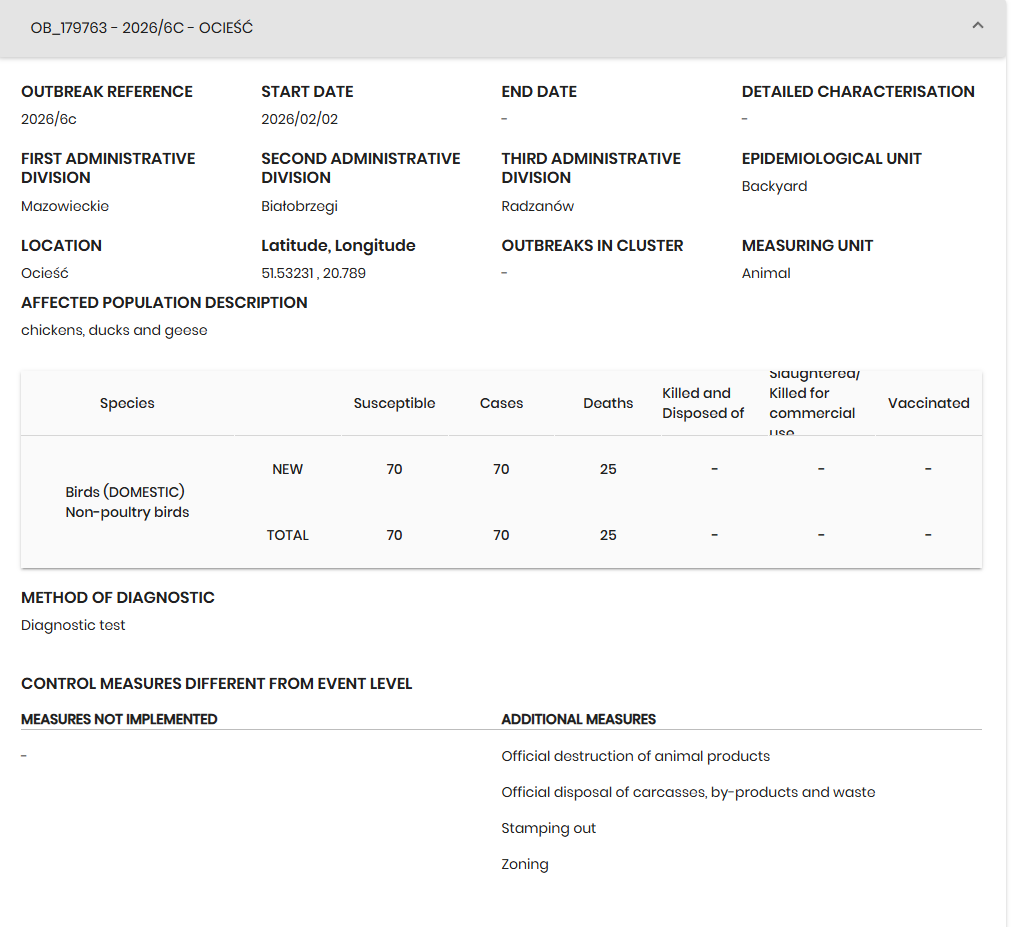Click the Stamping out measure
Screen dimensions: 1016x927
pos(548,828)
